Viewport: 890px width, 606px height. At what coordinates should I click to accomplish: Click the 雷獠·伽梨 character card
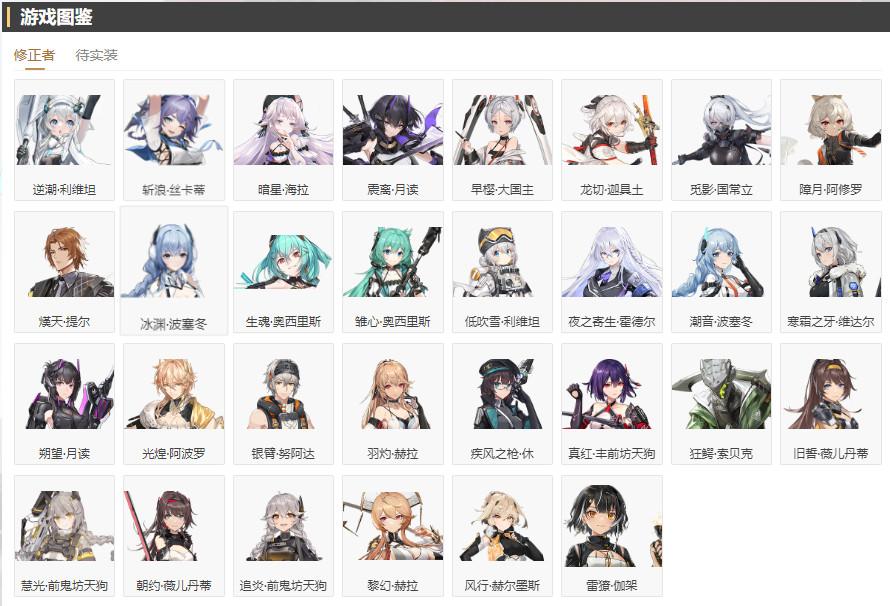pyautogui.click(x=612, y=536)
